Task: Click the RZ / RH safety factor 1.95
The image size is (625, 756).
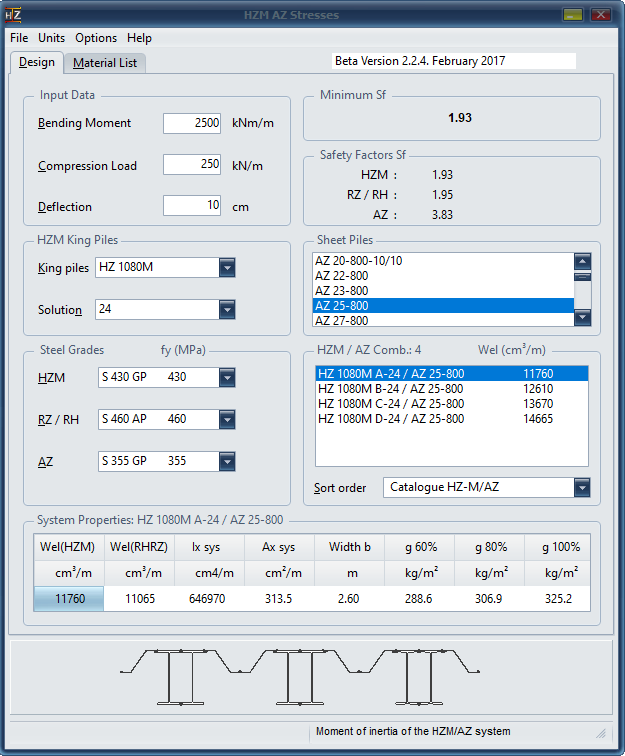Action: tap(442, 195)
